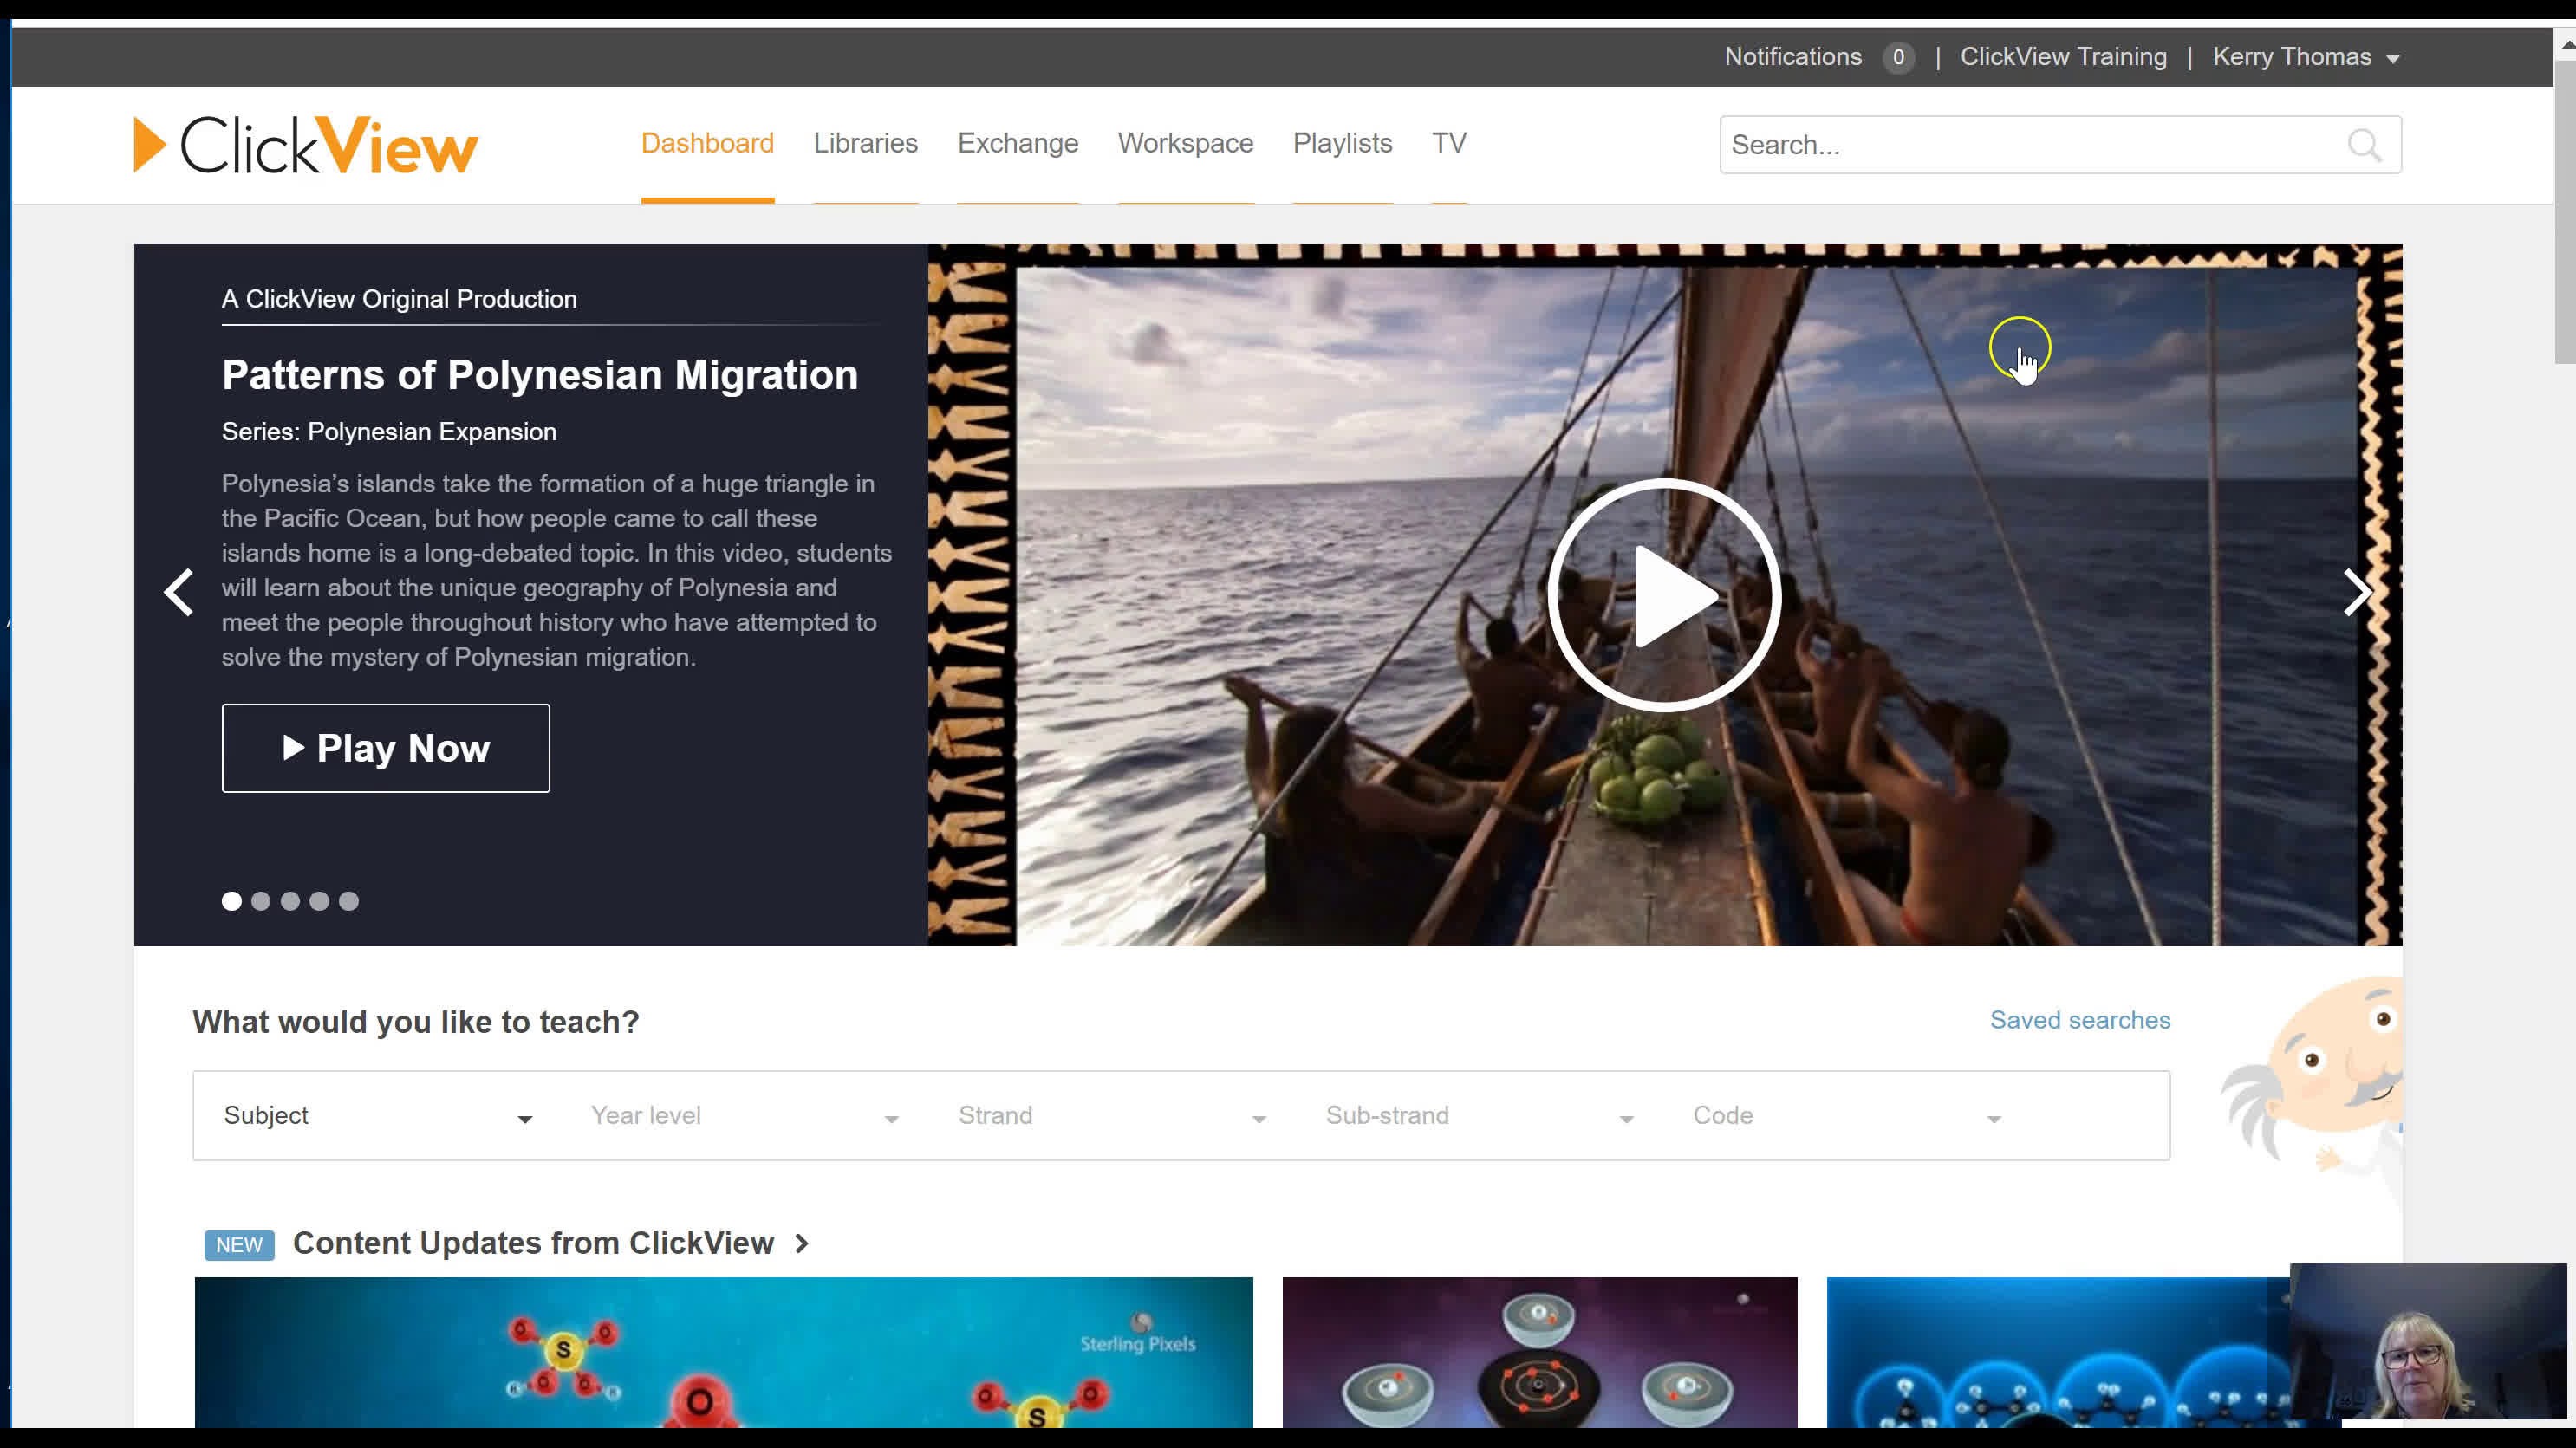The width and height of the screenshot is (2576, 1448).
Task: Open the Exchange tab
Action: pyautogui.click(x=1018, y=143)
